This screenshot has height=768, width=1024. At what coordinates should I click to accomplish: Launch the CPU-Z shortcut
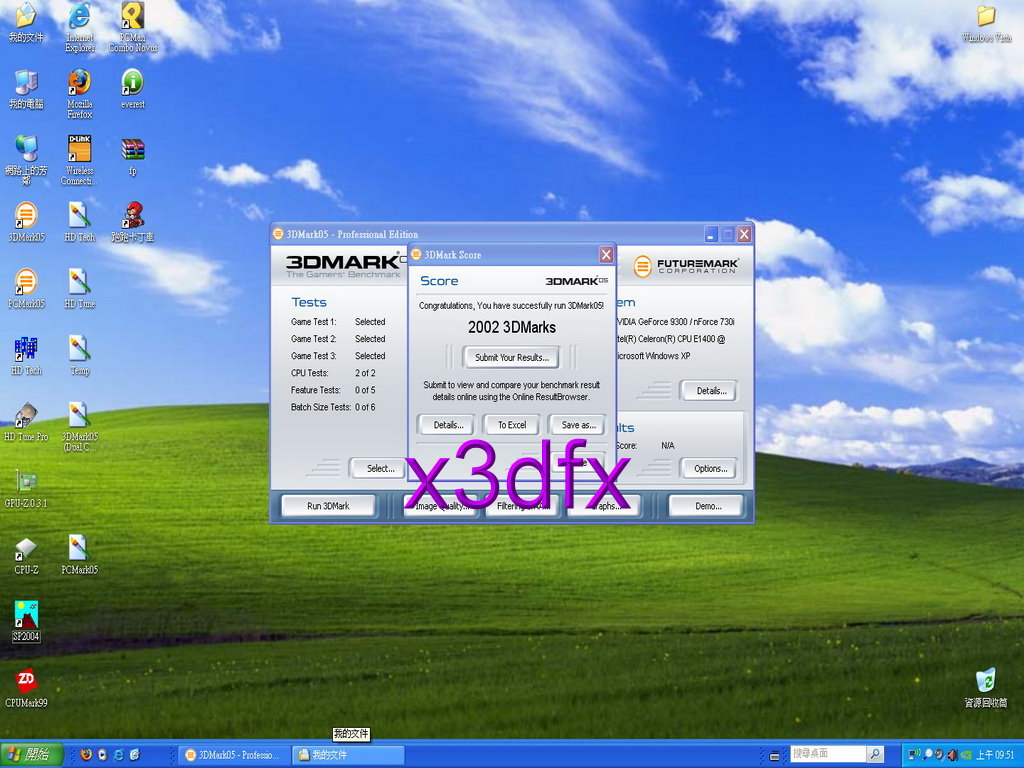tap(25, 555)
